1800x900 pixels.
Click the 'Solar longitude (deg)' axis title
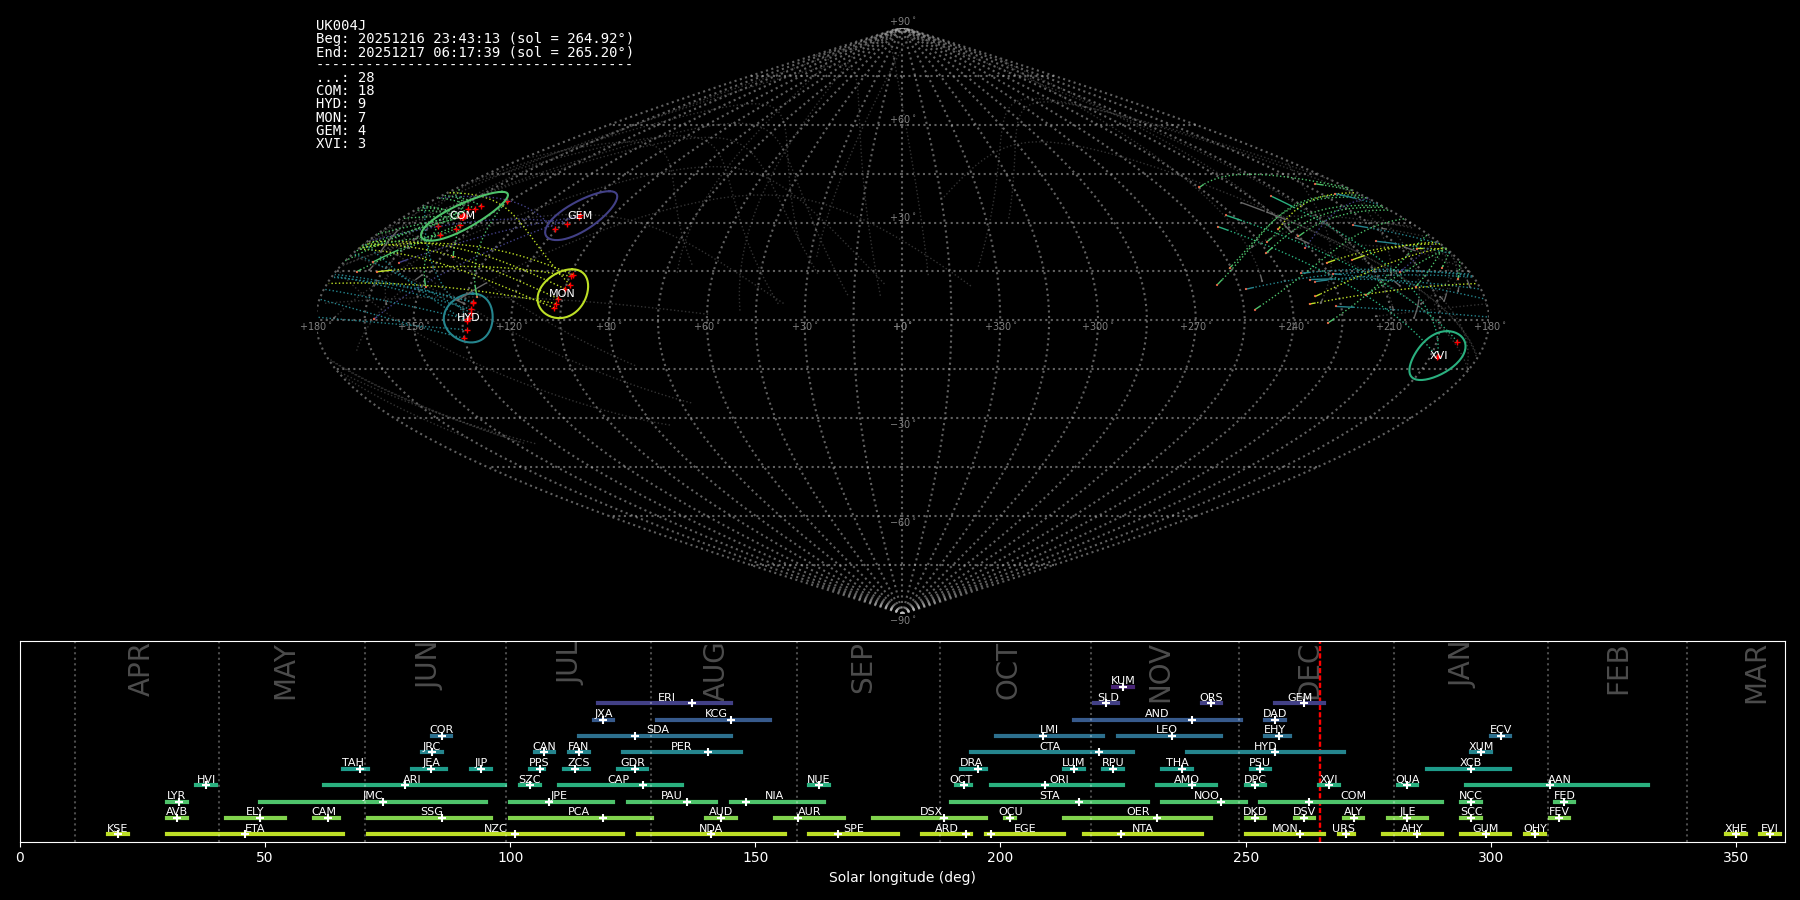(902, 877)
